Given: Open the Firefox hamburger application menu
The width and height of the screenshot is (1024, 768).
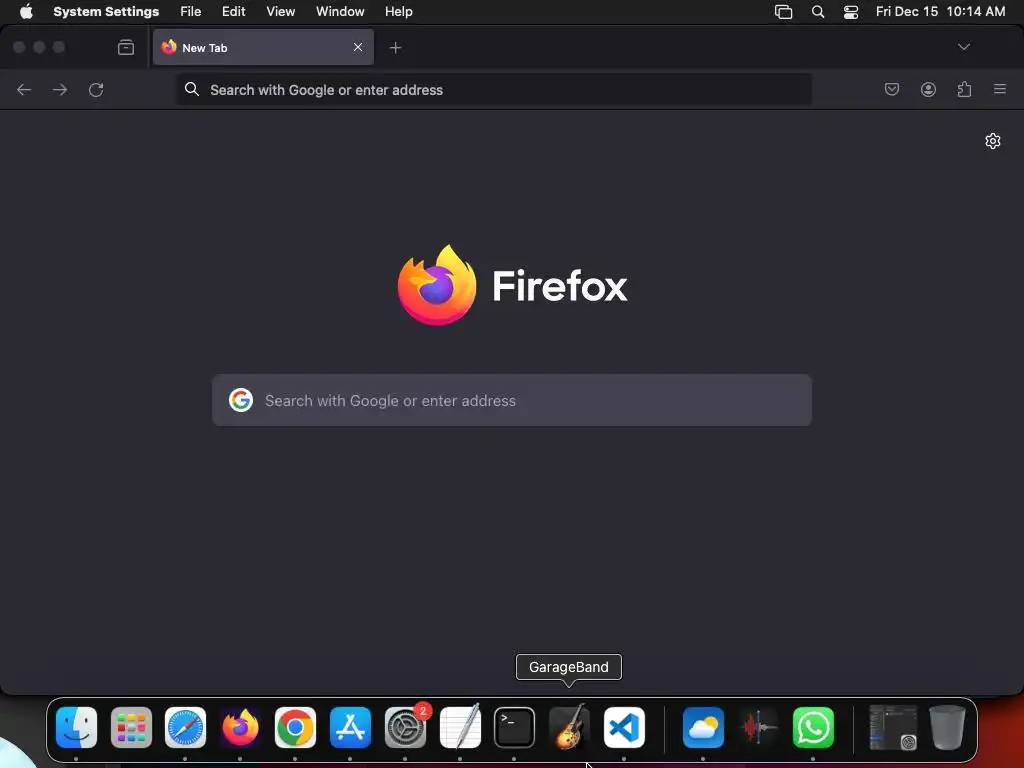Looking at the screenshot, I should click(1000, 89).
